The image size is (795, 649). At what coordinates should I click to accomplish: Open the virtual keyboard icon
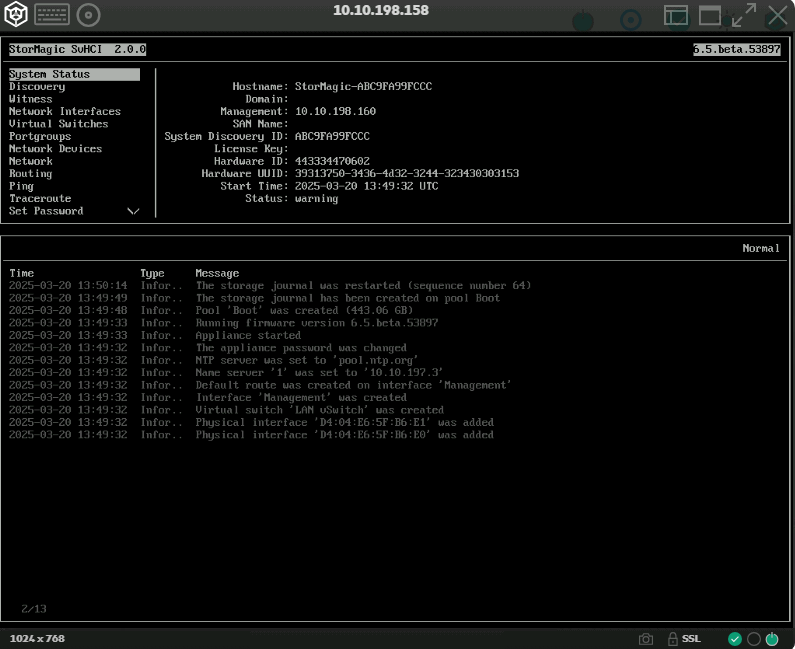coord(52,15)
